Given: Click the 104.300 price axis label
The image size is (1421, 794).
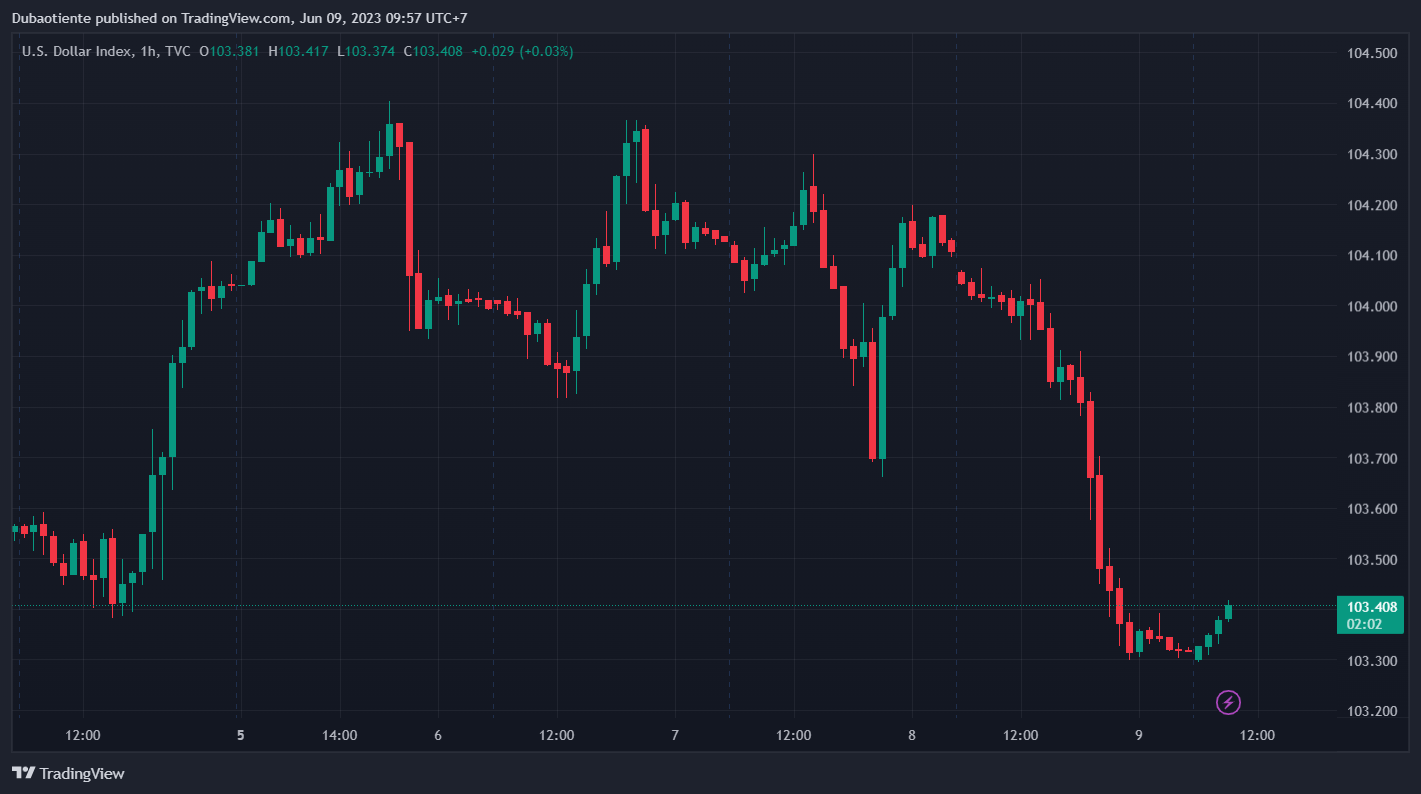Looking at the screenshot, I should tap(1372, 155).
